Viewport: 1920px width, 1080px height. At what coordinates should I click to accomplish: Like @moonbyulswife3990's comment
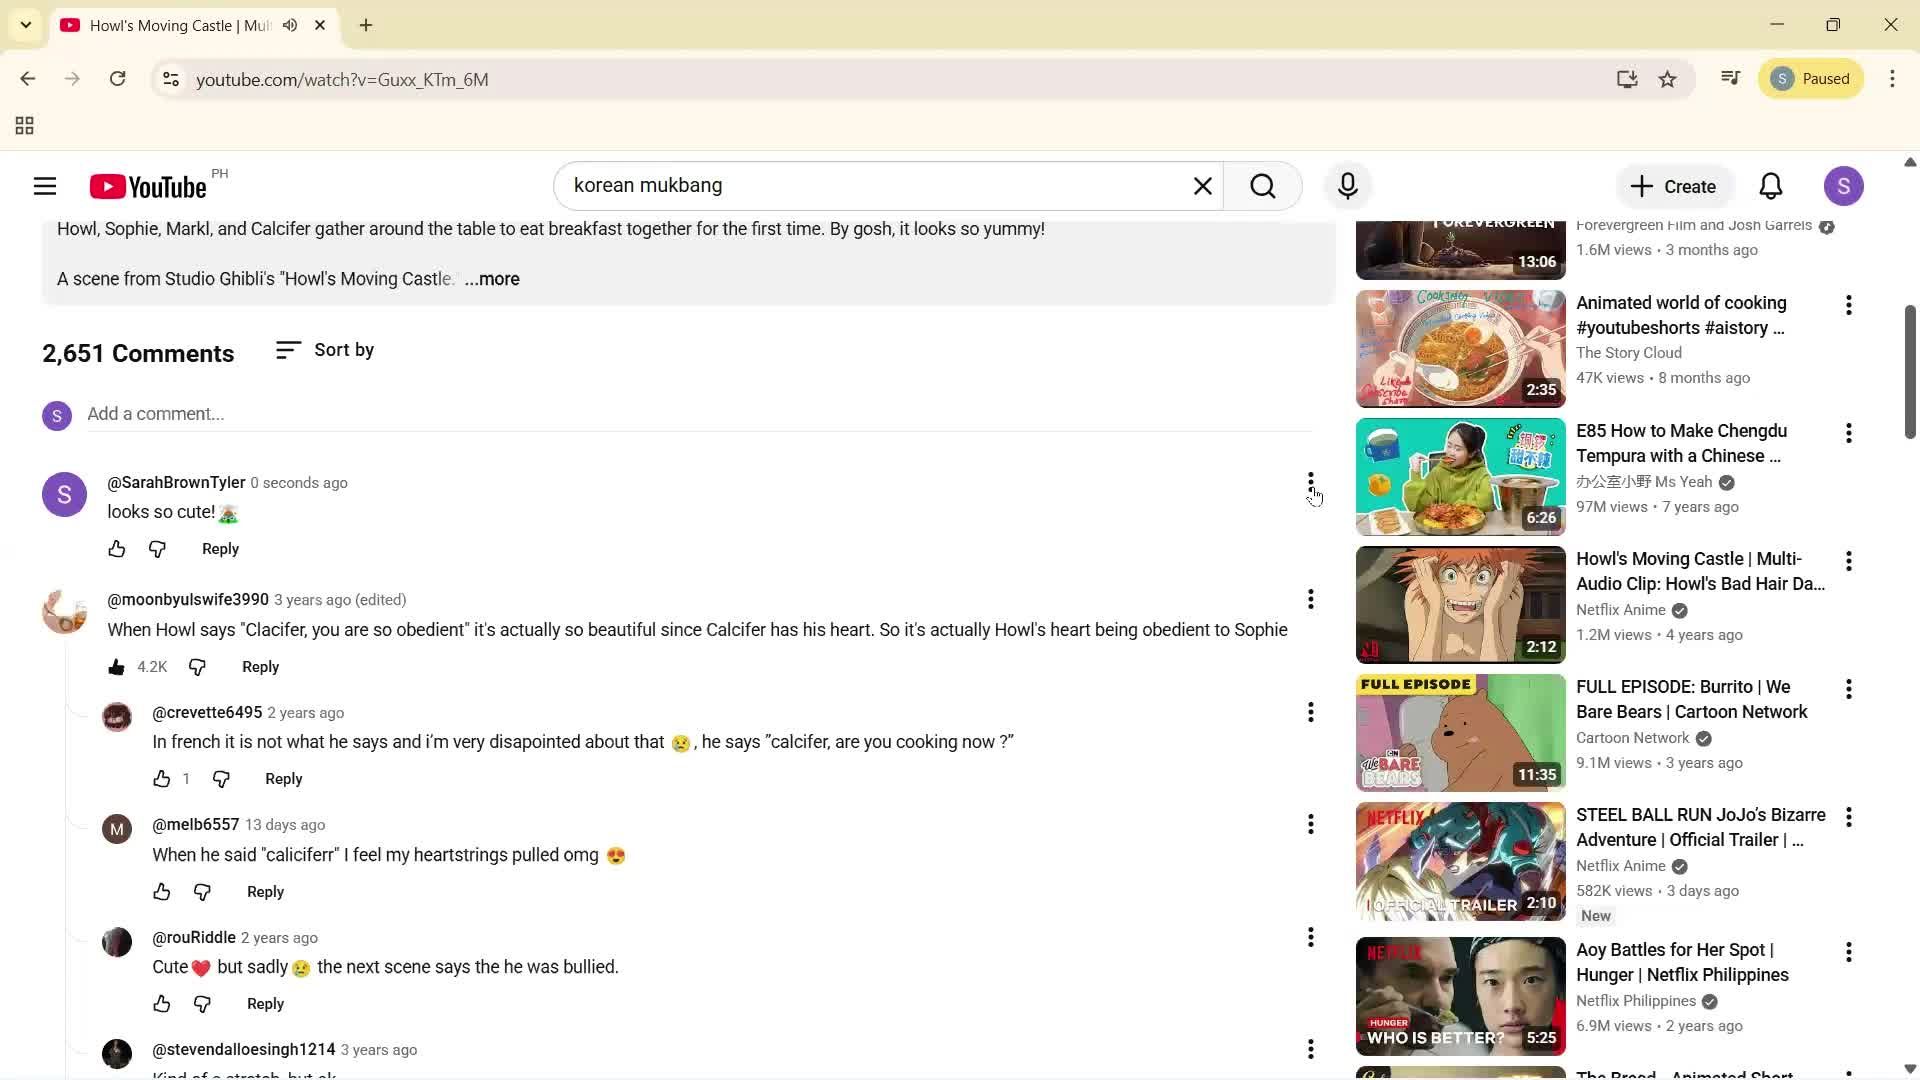click(116, 666)
